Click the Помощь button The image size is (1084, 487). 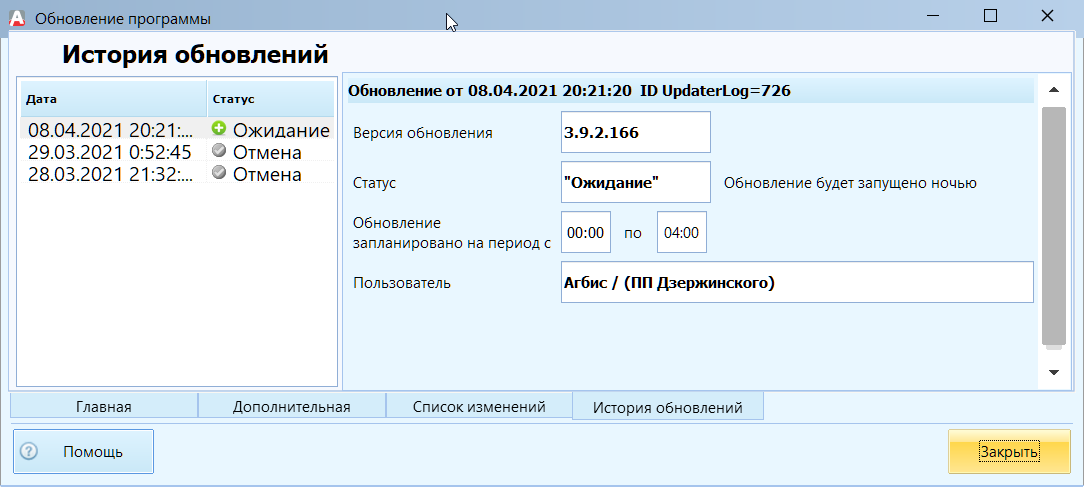pos(84,452)
